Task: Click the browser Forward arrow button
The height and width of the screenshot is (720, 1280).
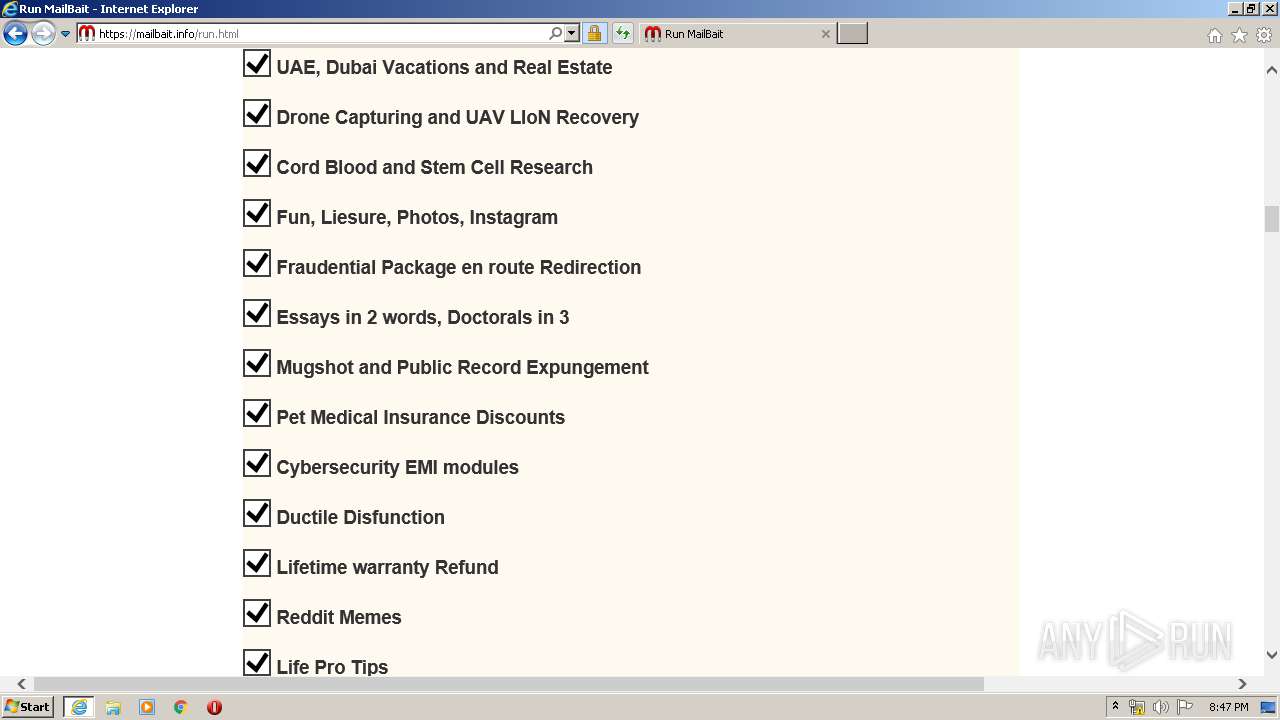Action: 43,34
